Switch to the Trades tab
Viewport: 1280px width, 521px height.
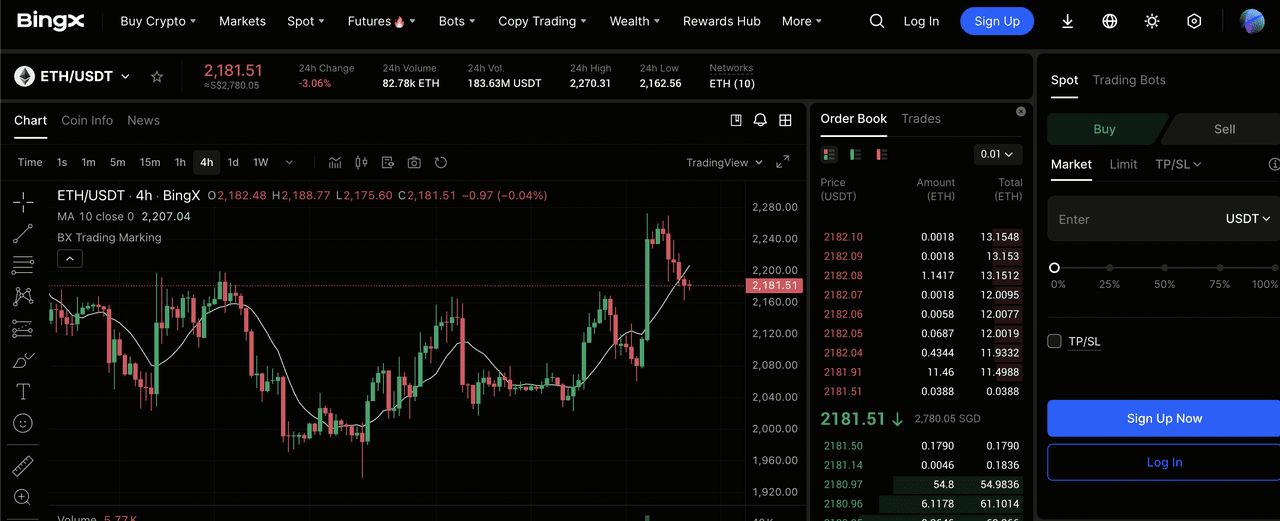(920, 118)
